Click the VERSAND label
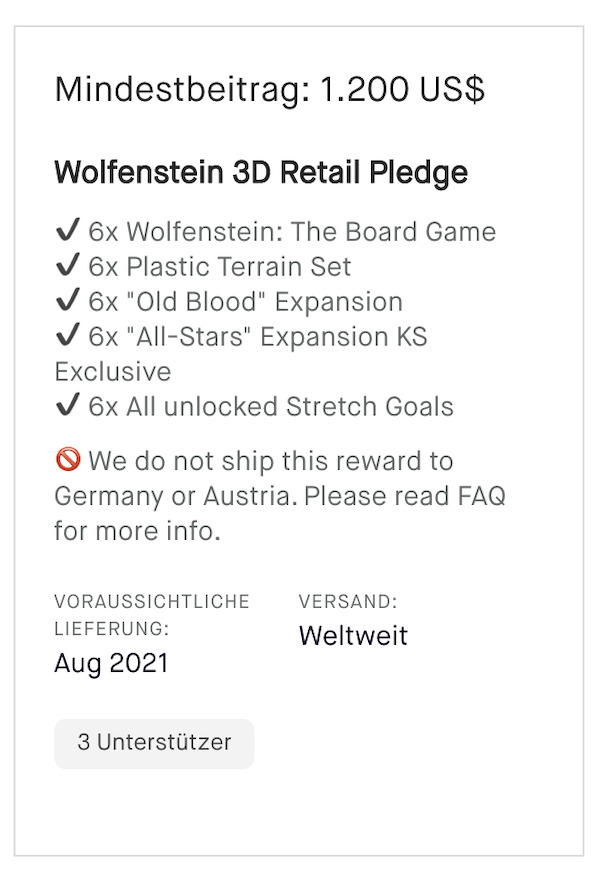The image size is (600, 880). pos(348,602)
